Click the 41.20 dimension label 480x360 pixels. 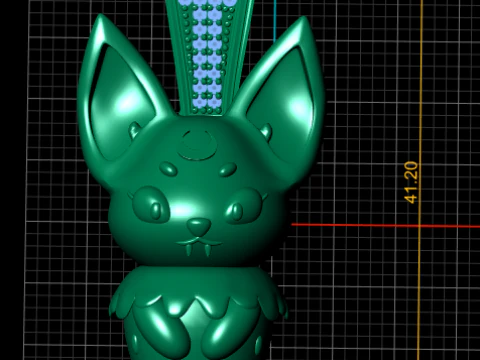(x=411, y=182)
